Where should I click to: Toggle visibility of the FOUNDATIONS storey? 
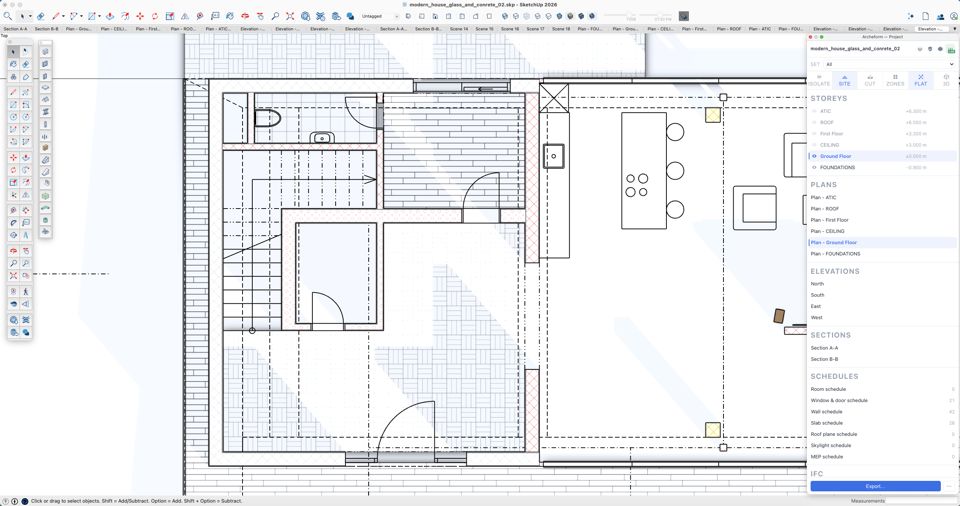[814, 167]
